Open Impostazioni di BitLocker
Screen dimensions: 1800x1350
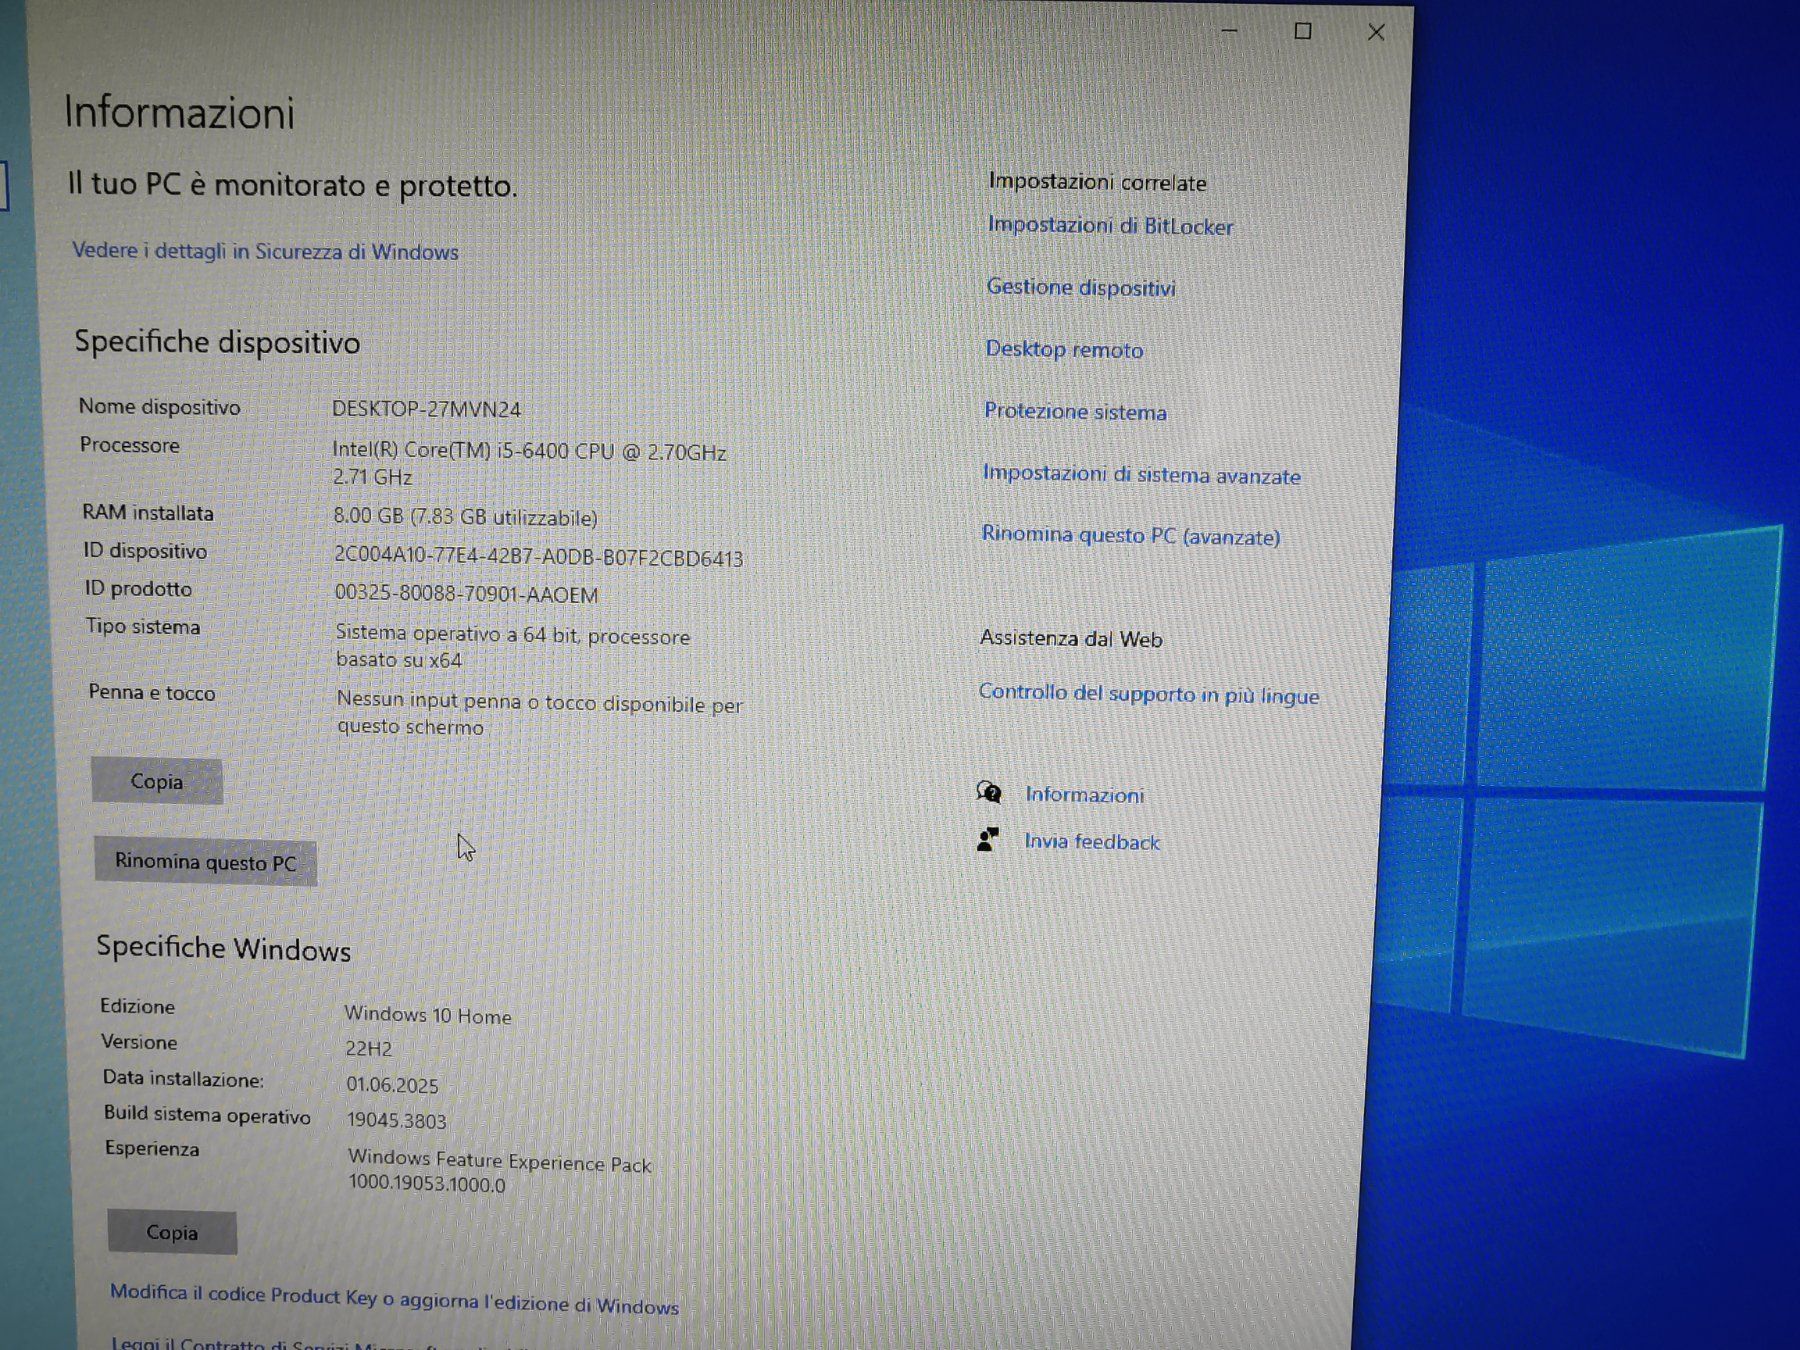pos(1110,226)
